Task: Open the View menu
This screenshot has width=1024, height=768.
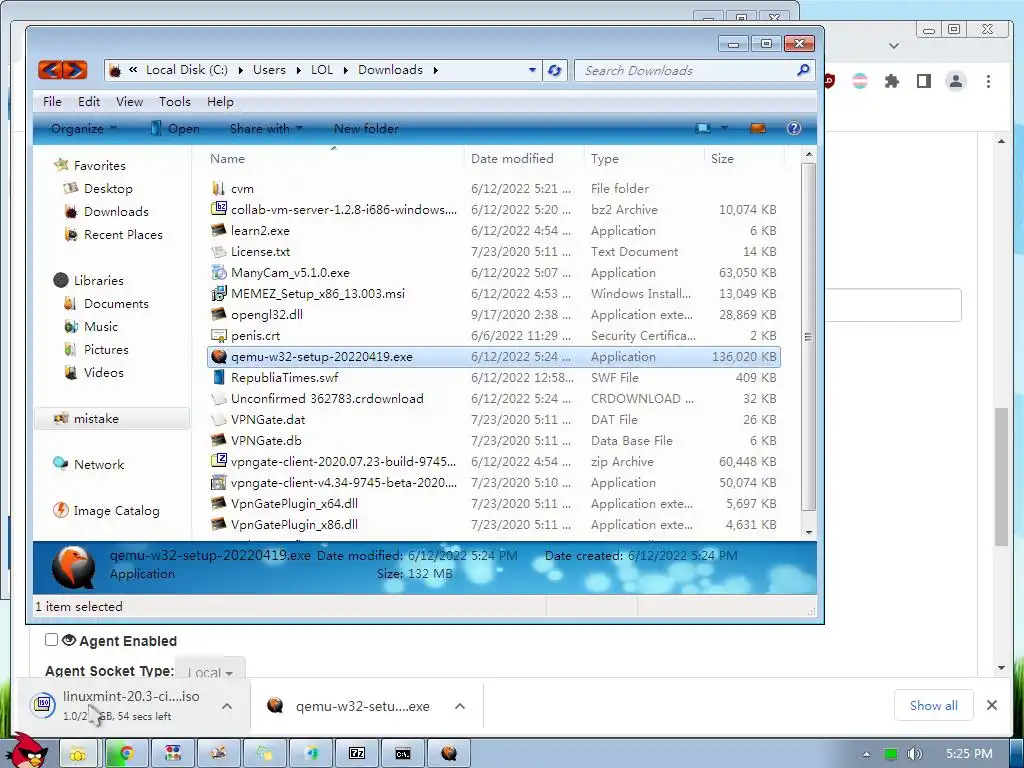Action: coord(129,102)
